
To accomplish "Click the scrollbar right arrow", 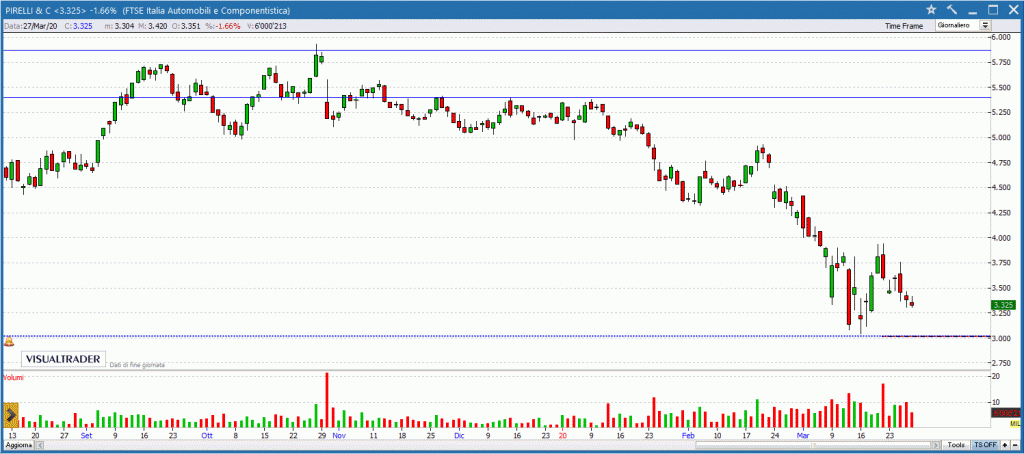I will click(x=937, y=445).
